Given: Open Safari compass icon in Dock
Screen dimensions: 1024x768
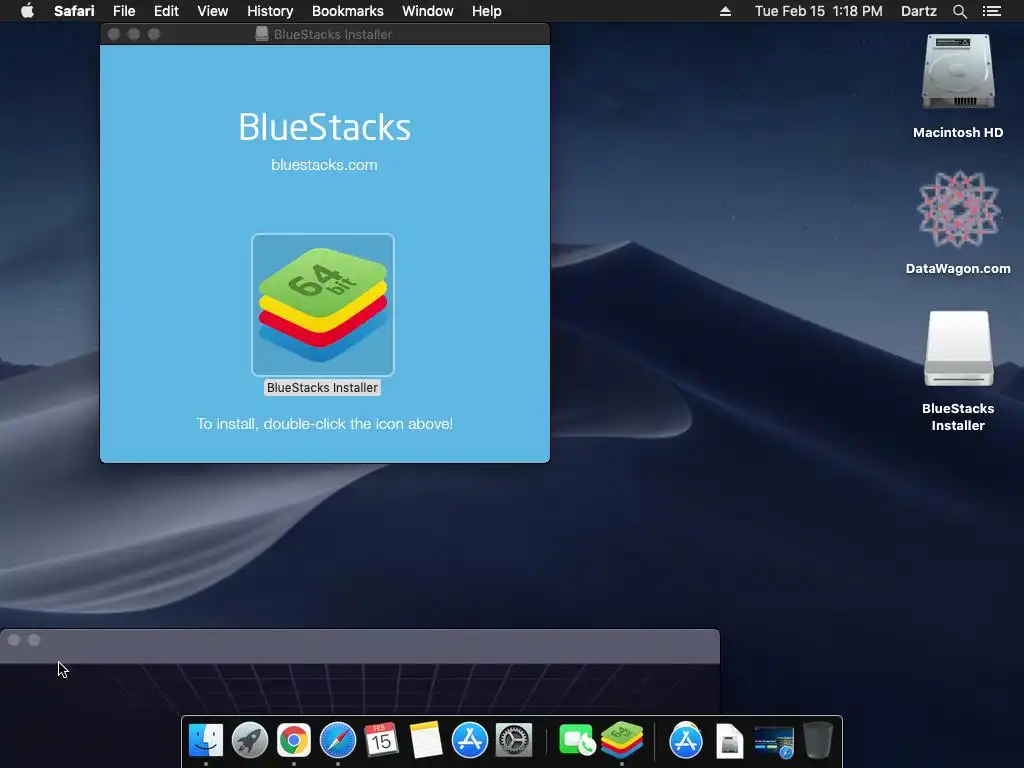Looking at the screenshot, I should click(x=338, y=741).
